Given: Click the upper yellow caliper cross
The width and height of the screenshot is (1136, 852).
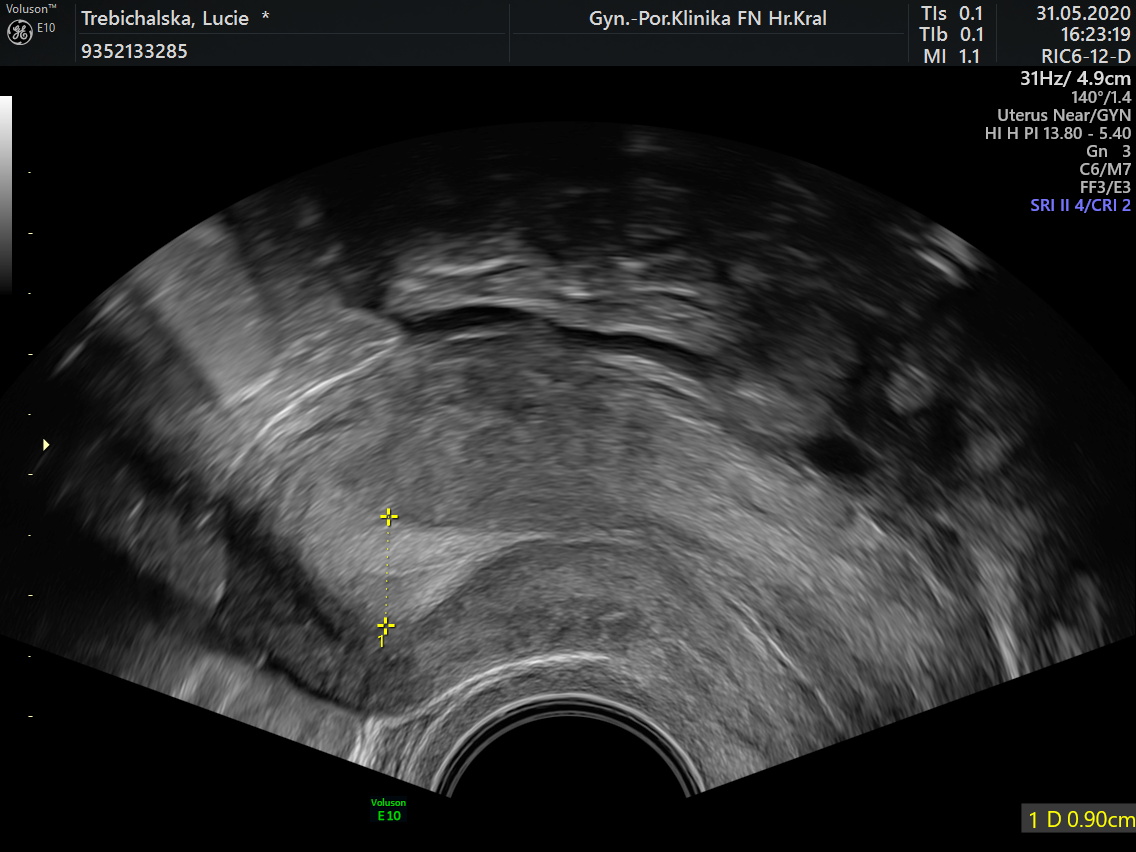Looking at the screenshot, I should [x=389, y=517].
